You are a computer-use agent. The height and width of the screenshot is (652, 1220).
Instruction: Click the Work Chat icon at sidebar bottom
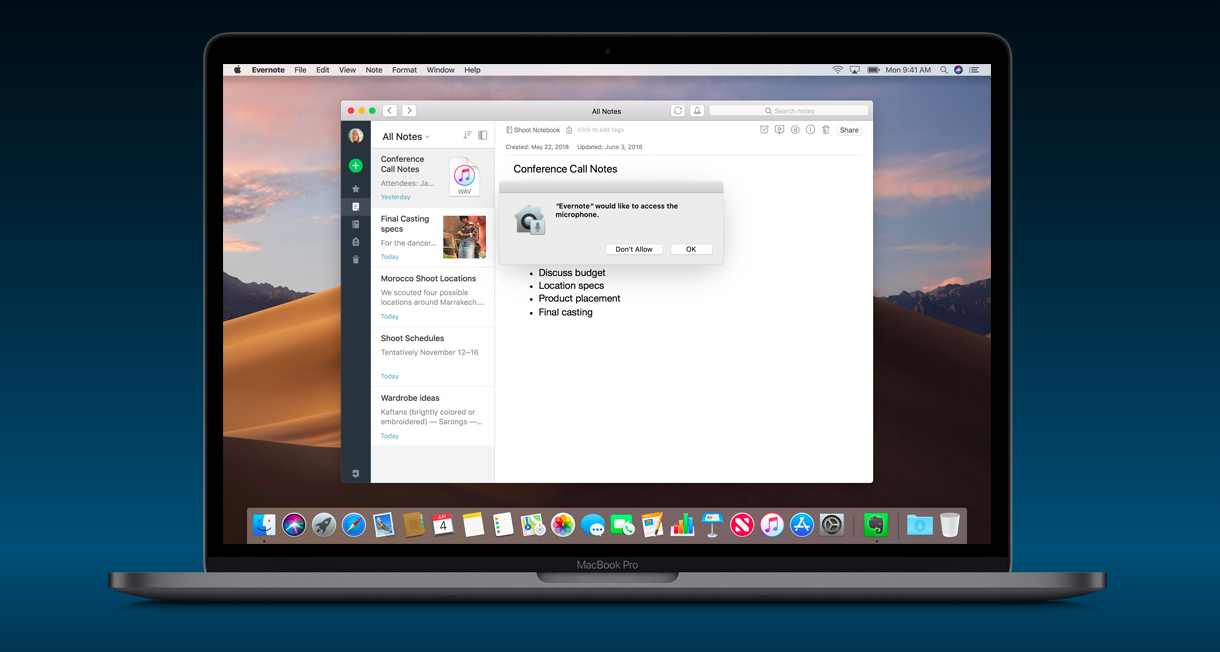(355, 473)
